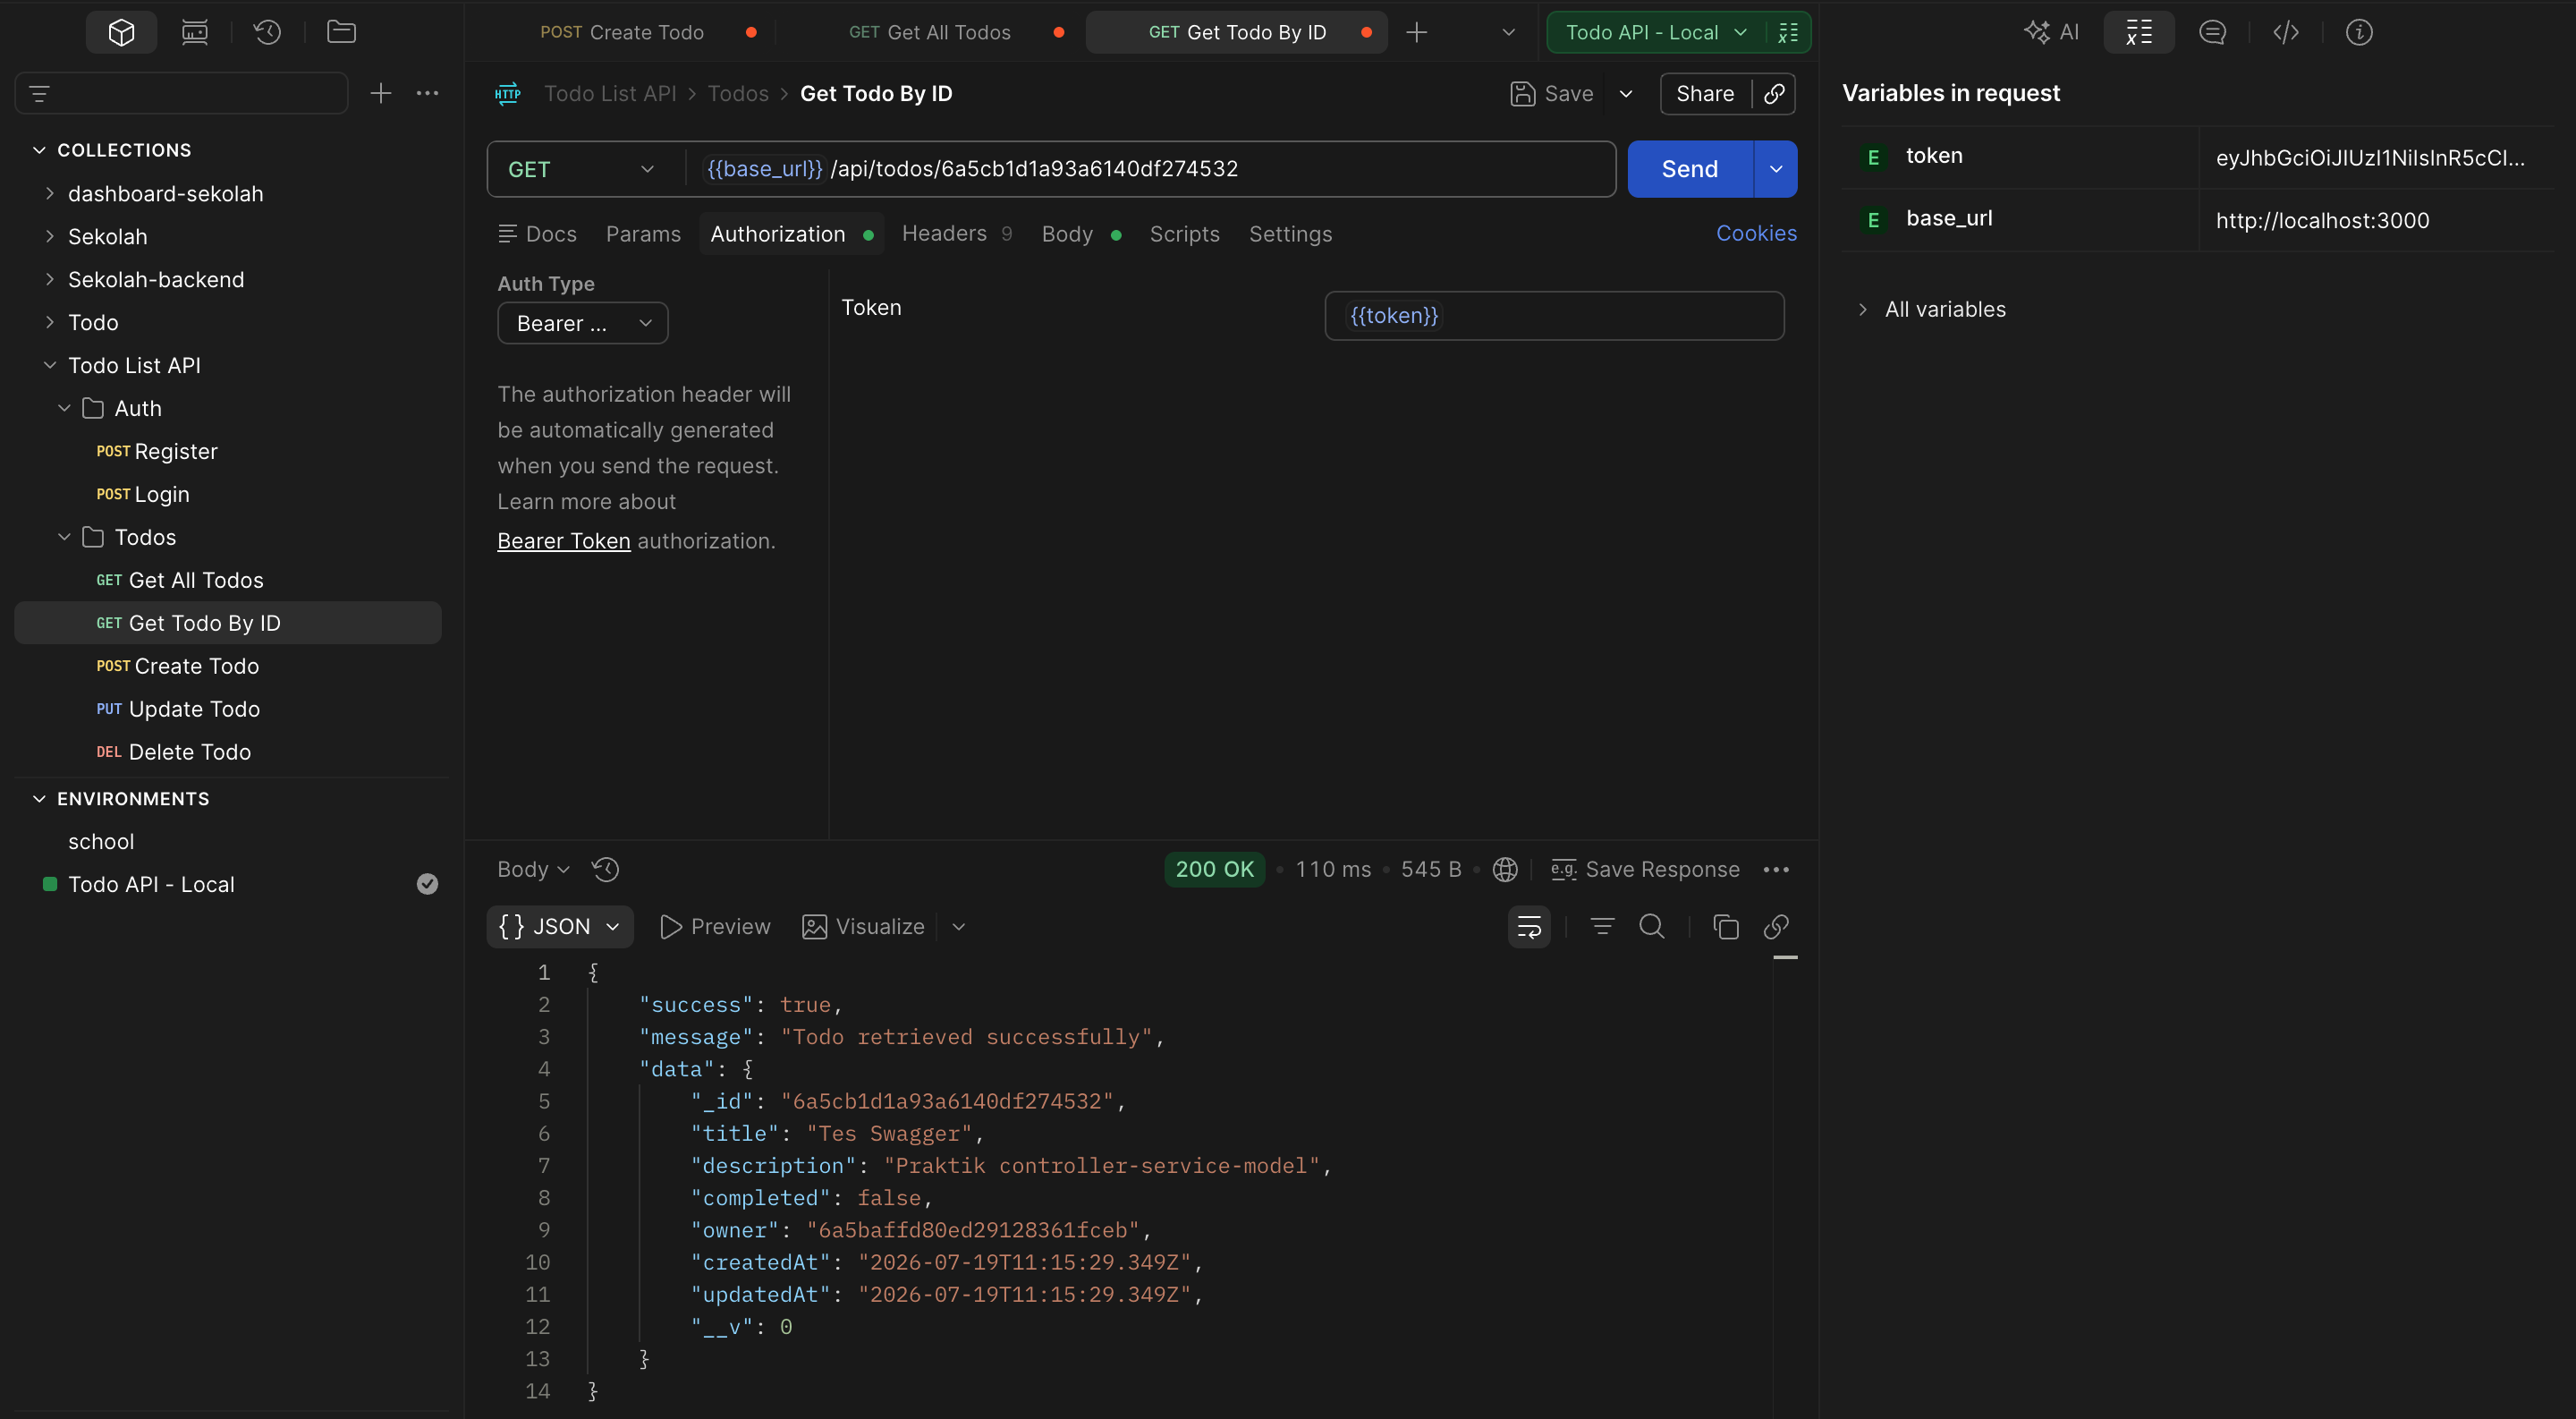Copy response body with the copy icon
Image resolution: width=2576 pixels, height=1419 pixels.
1725,927
